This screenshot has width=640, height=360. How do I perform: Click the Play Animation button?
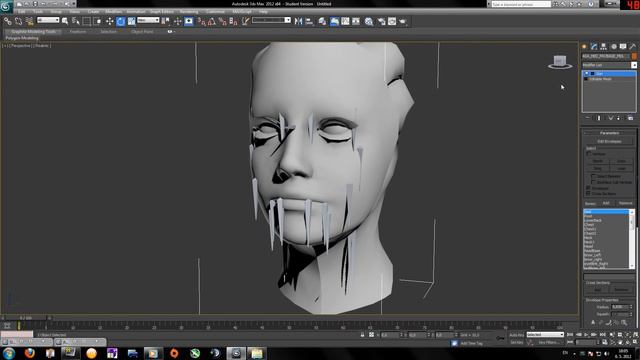coord(587,335)
